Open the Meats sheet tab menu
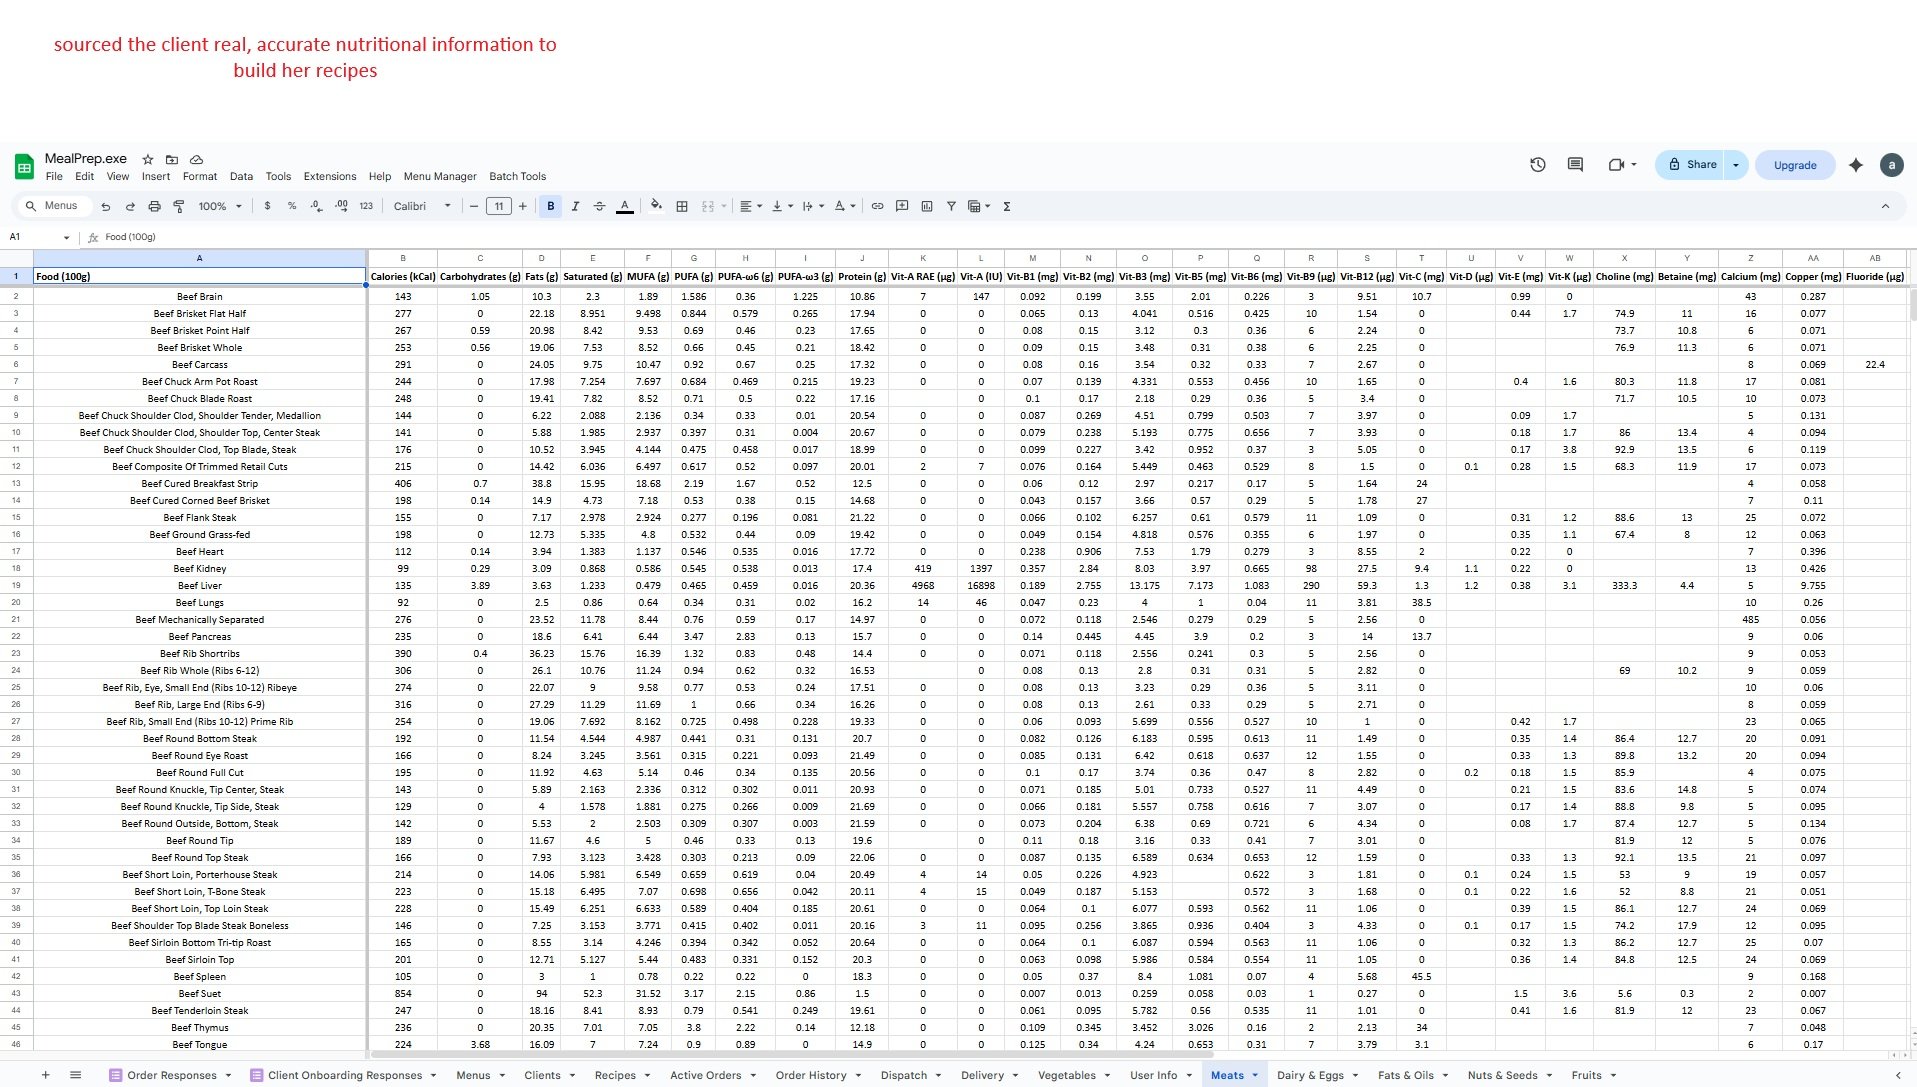1917x1087 pixels. click(1256, 1075)
